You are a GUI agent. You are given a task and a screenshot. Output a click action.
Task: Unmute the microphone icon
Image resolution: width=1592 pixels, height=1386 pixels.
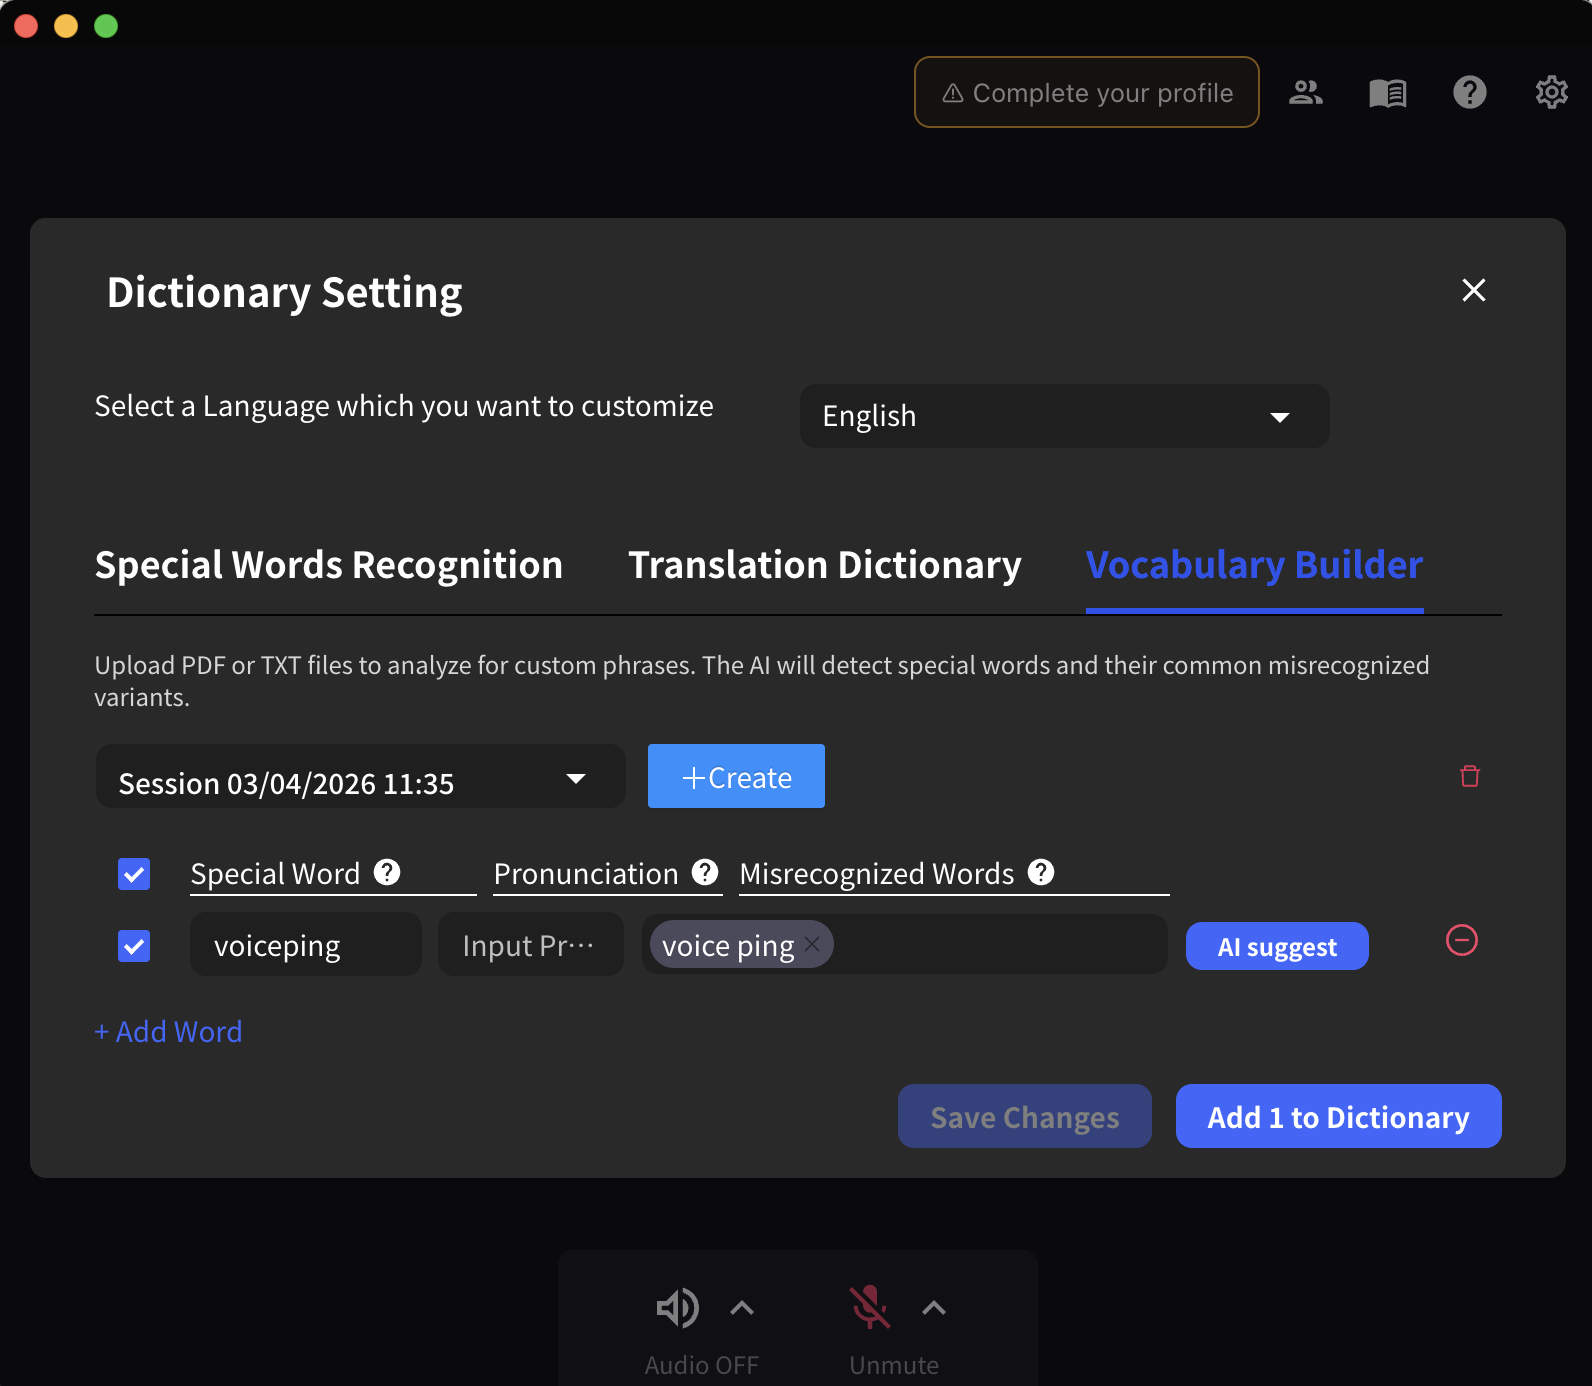tap(870, 1308)
